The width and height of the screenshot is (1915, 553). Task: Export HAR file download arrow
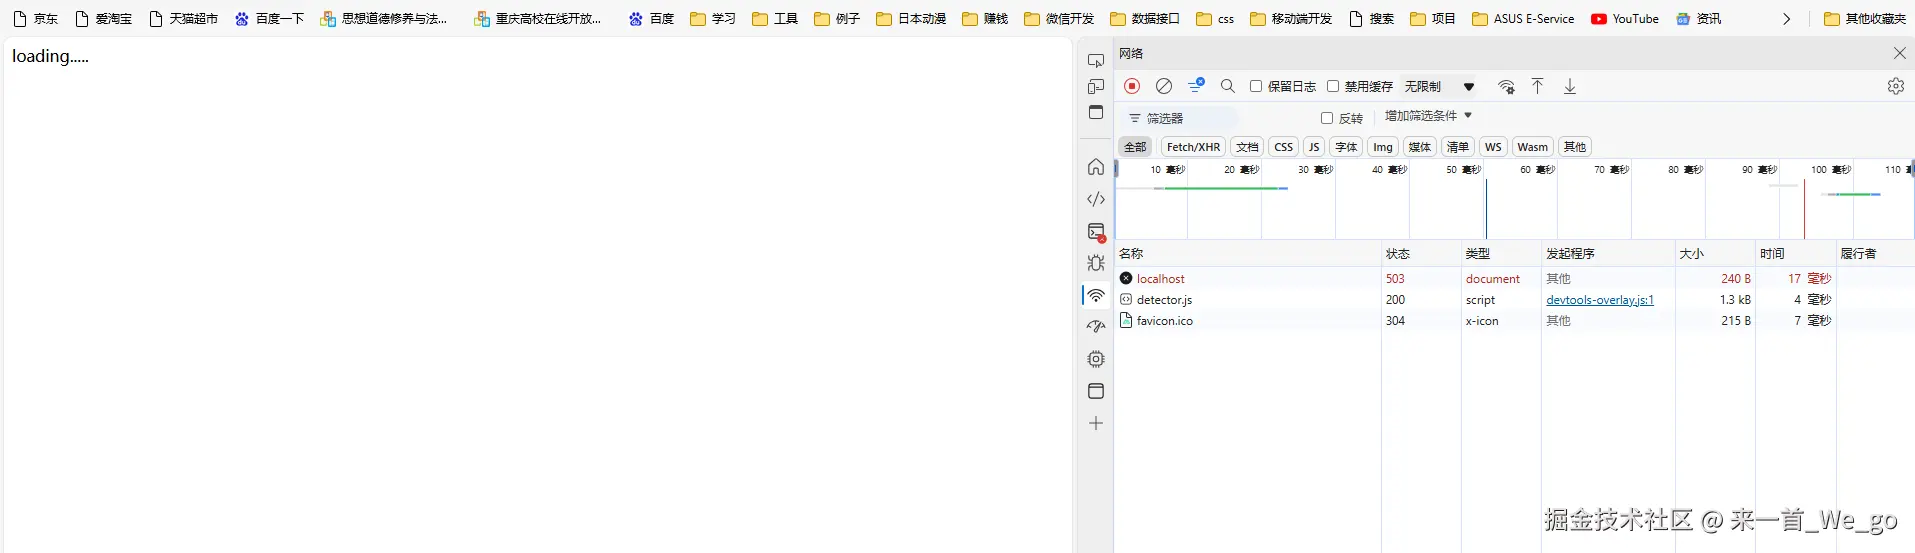(x=1570, y=86)
